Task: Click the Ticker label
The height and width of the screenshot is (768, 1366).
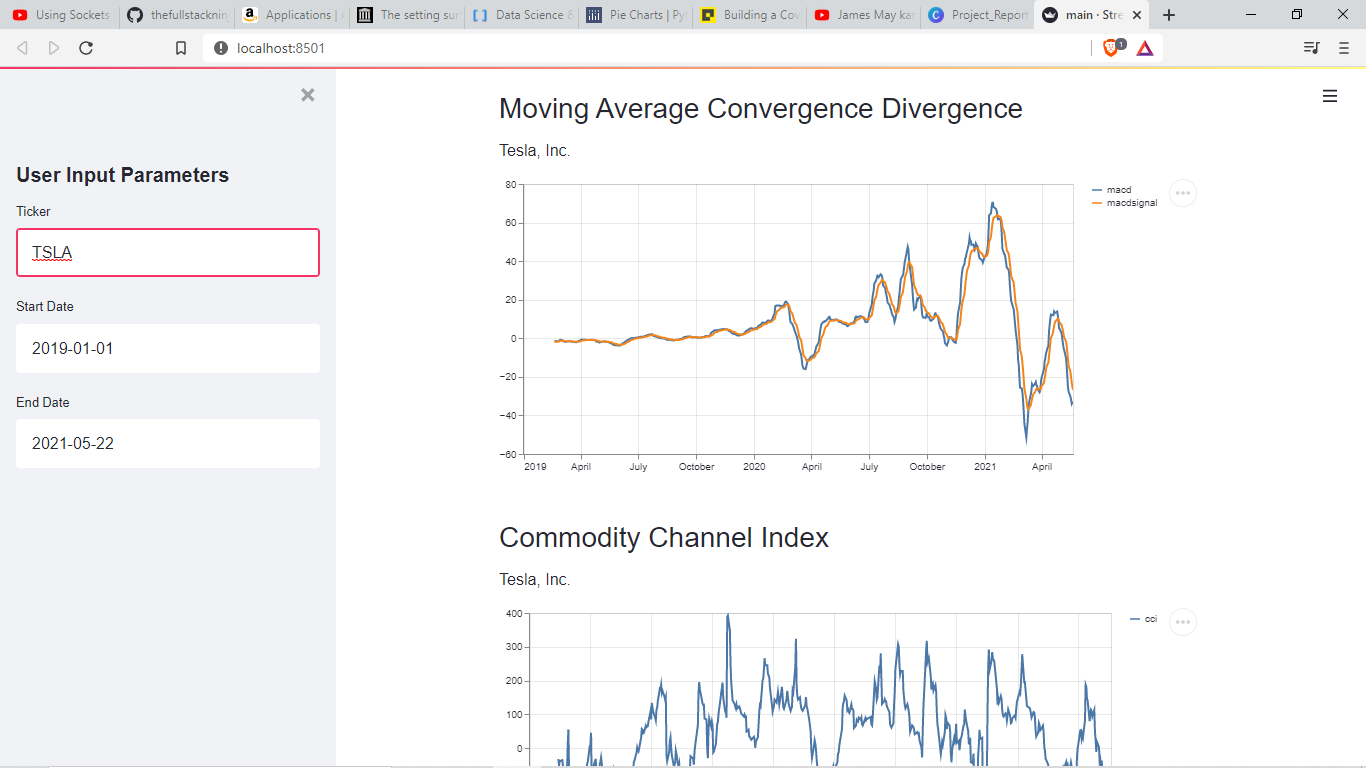Action: coord(33,212)
